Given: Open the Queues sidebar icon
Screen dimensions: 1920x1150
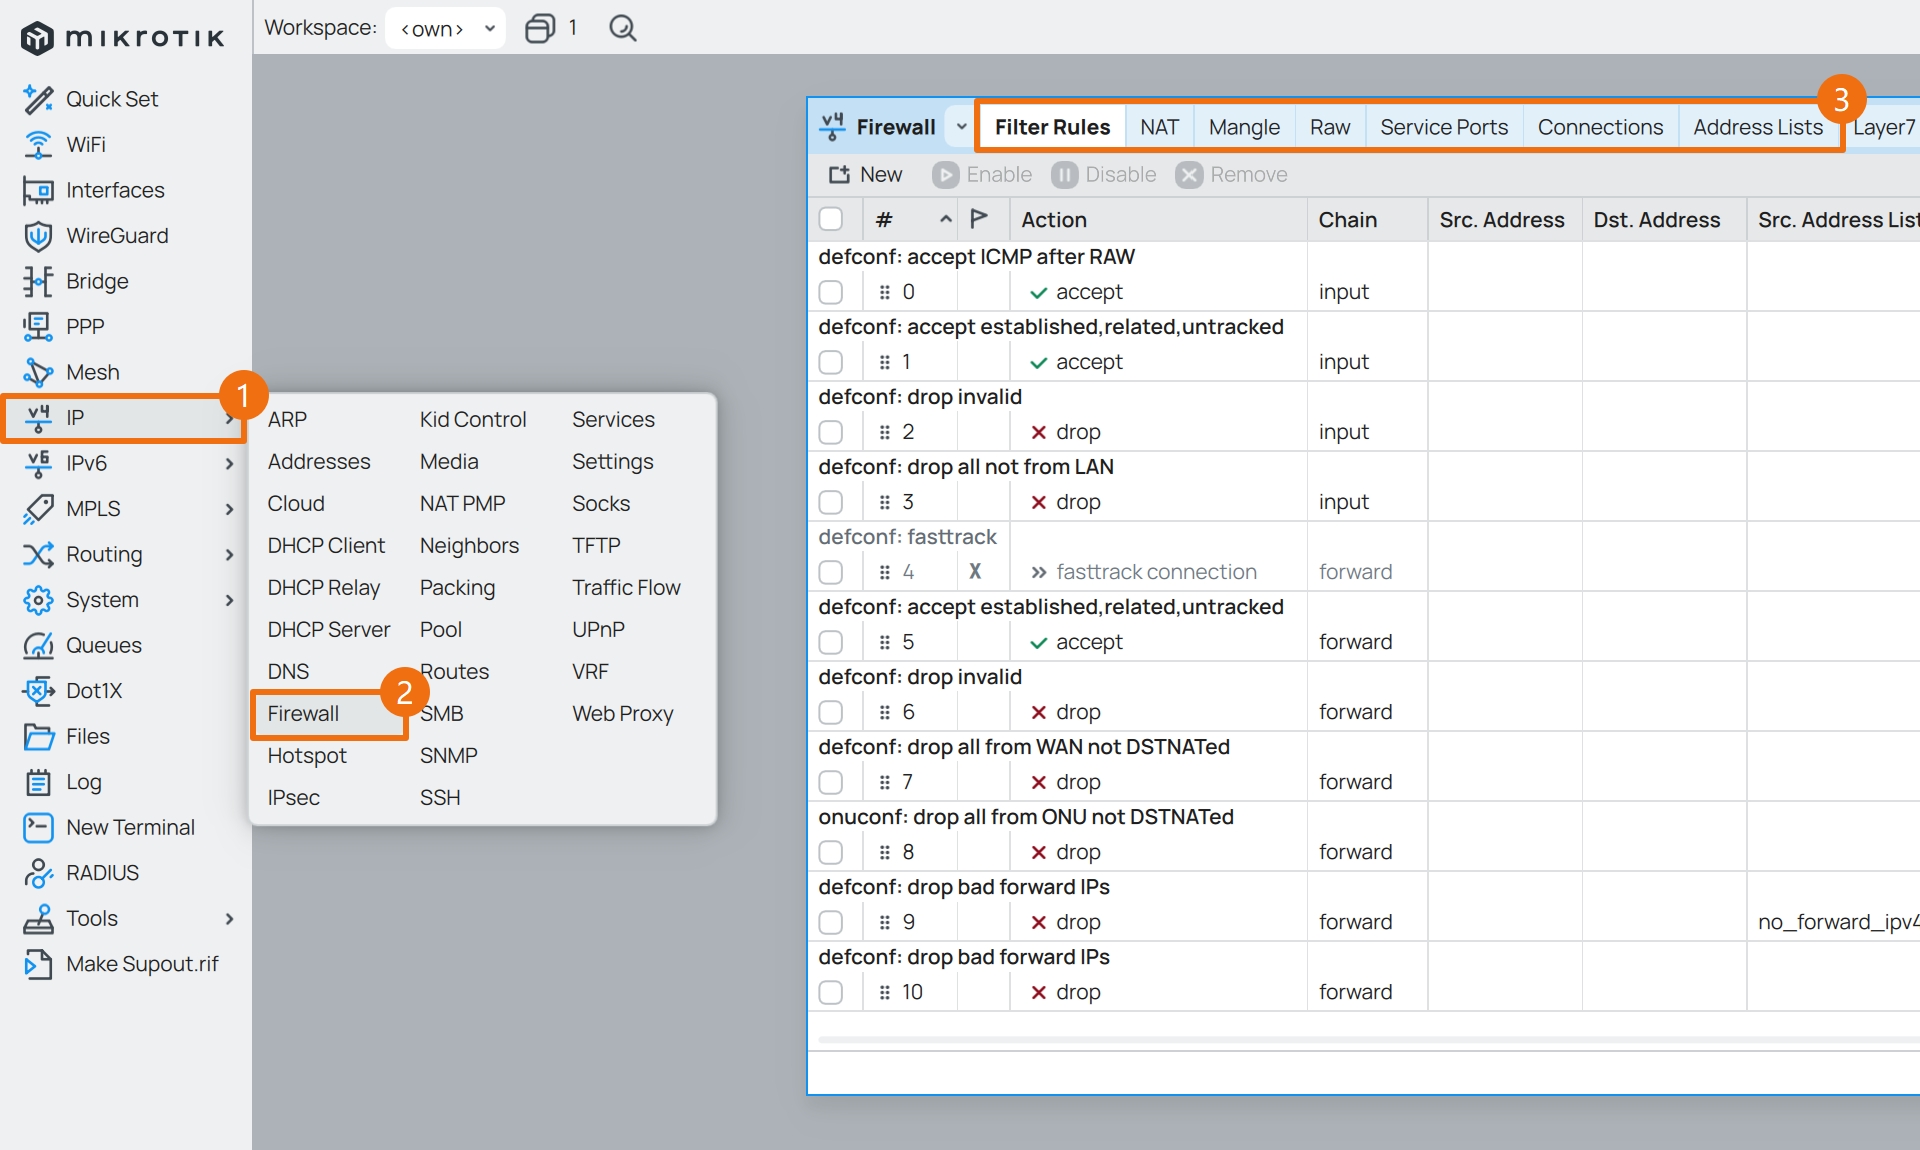Looking at the screenshot, I should pos(38,645).
